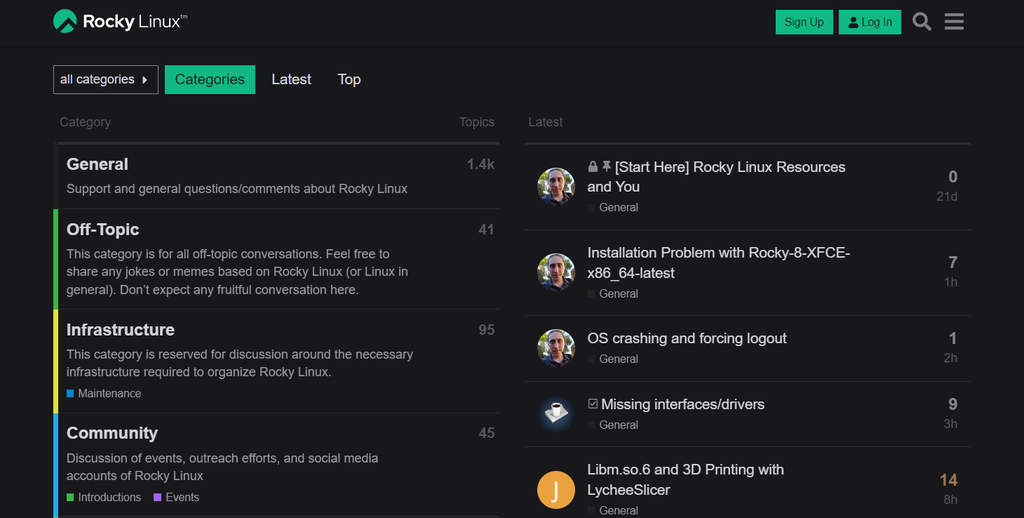Click the pin icon beside Start Here topic
Screen dimensions: 1024x518
point(606,167)
